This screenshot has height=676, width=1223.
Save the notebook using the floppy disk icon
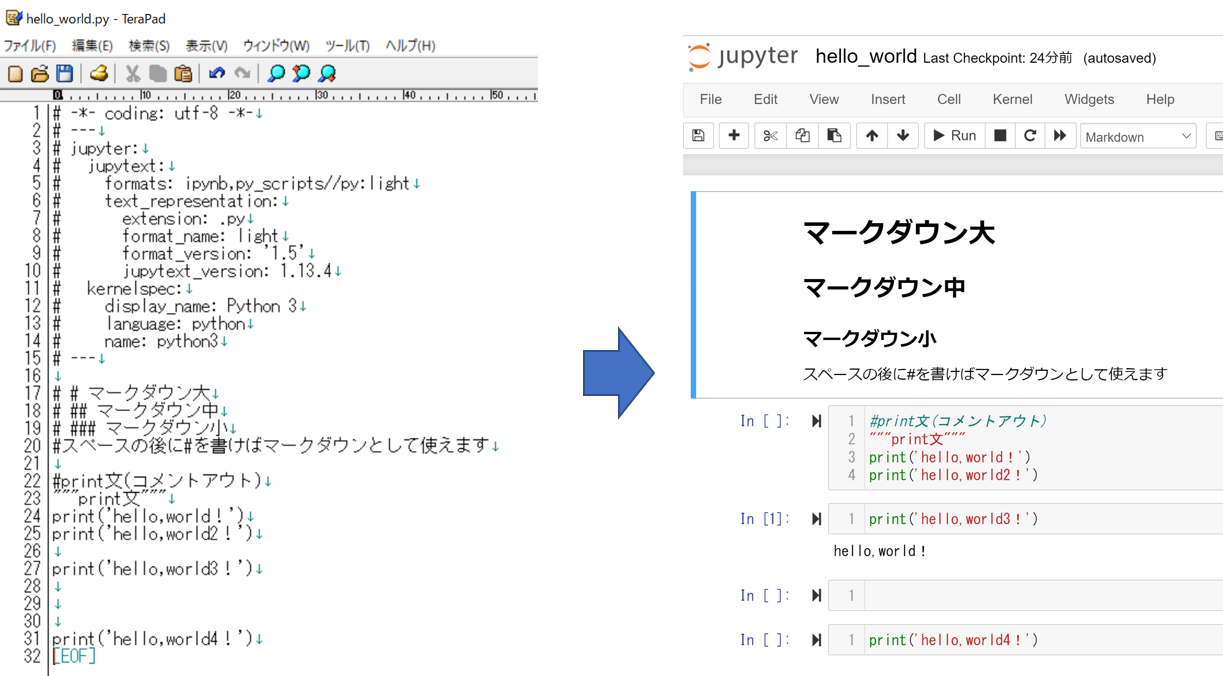click(x=698, y=135)
